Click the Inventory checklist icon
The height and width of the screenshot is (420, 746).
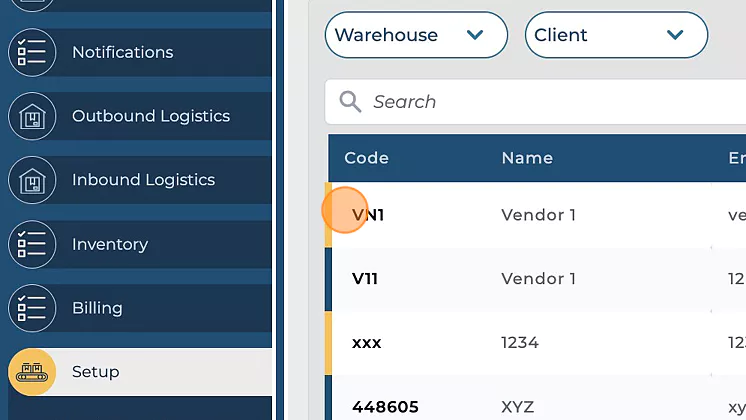click(32, 244)
